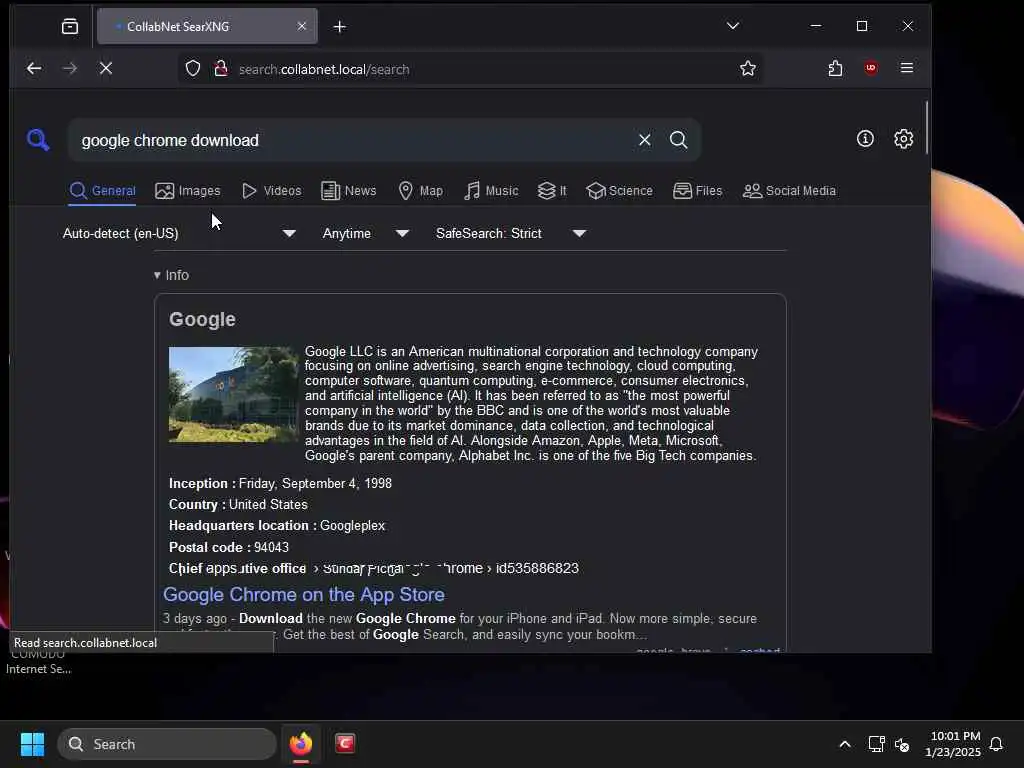1024x768 pixels.
Task: Switch to the Music category
Action: [x=491, y=191]
